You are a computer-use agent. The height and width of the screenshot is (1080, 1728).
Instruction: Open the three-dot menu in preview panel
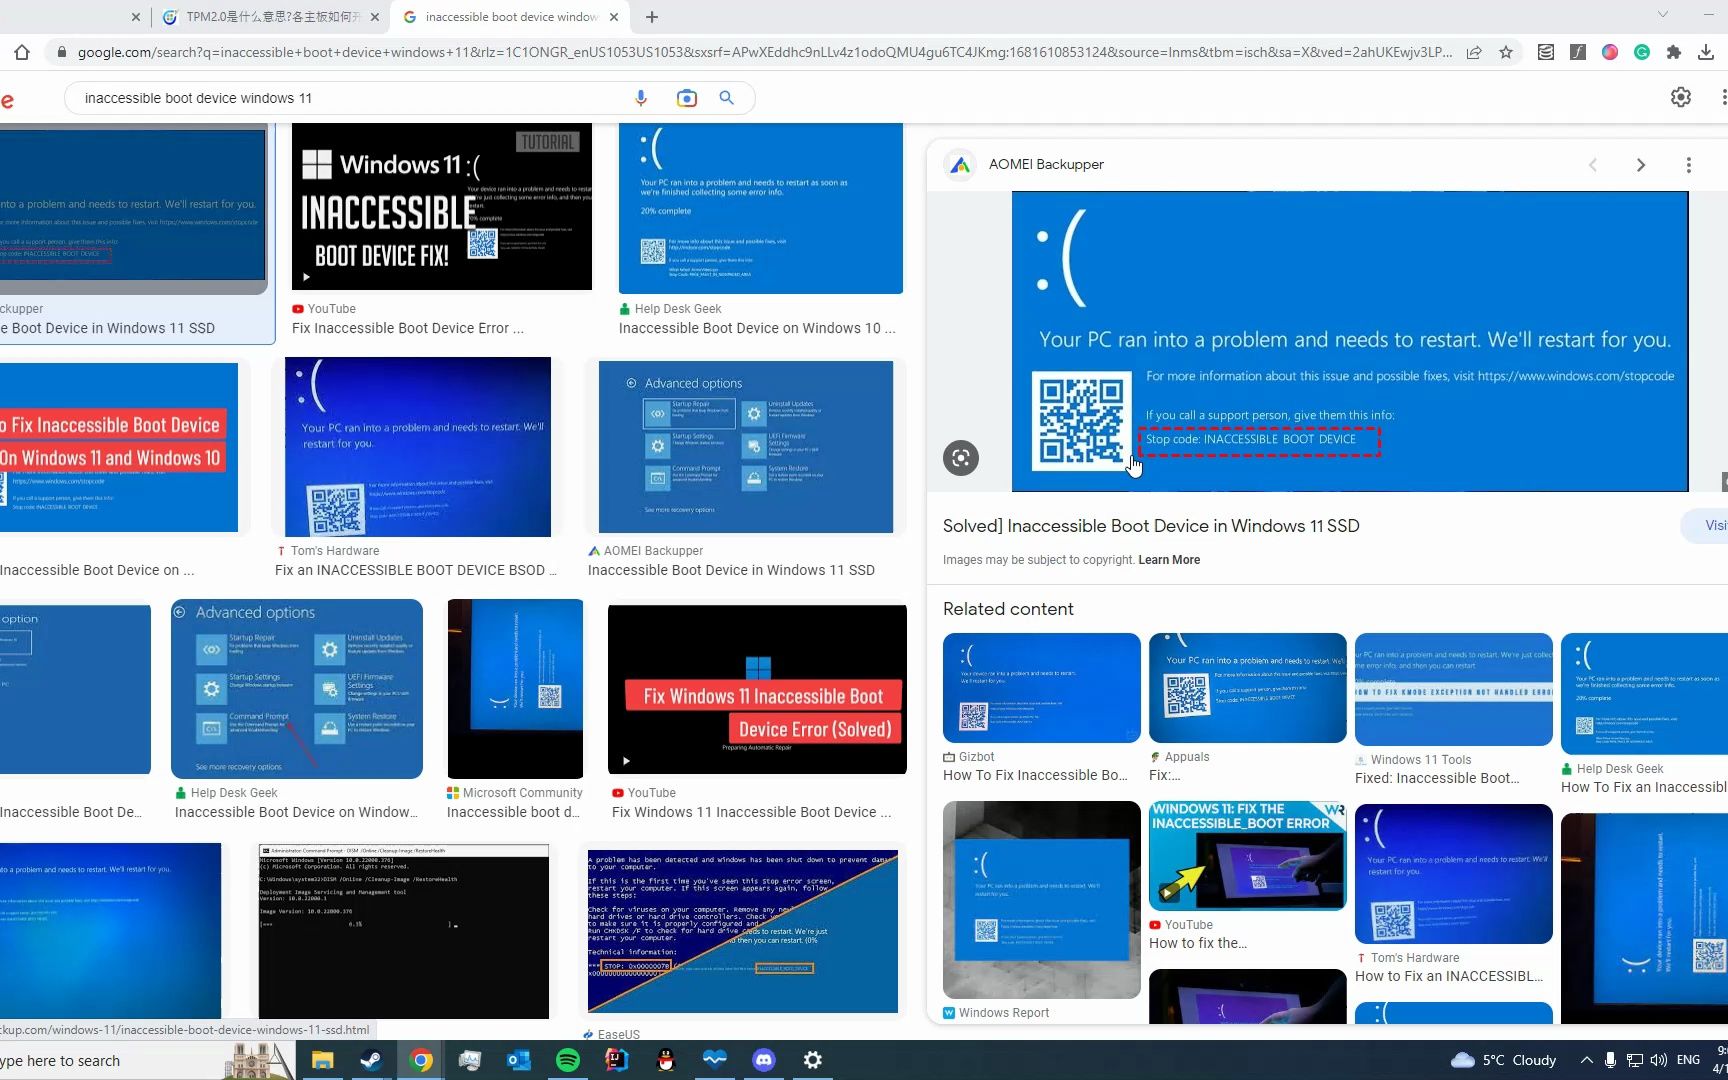coord(1689,165)
